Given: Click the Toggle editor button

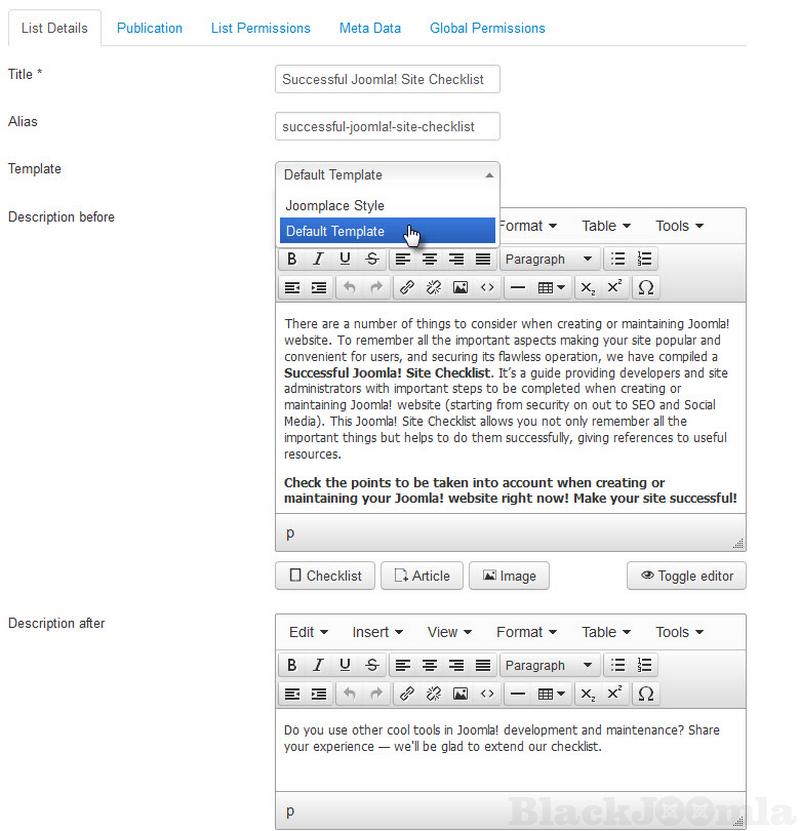Looking at the screenshot, I should (686, 575).
